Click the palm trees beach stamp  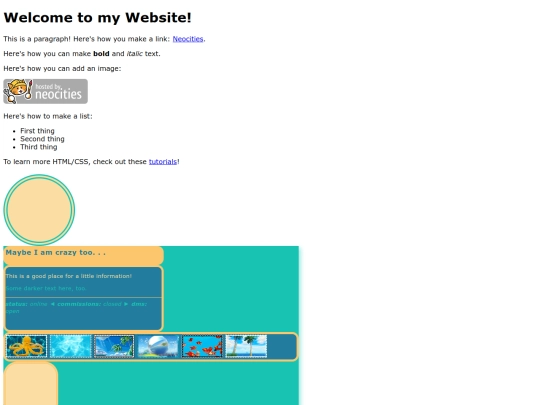point(246,346)
